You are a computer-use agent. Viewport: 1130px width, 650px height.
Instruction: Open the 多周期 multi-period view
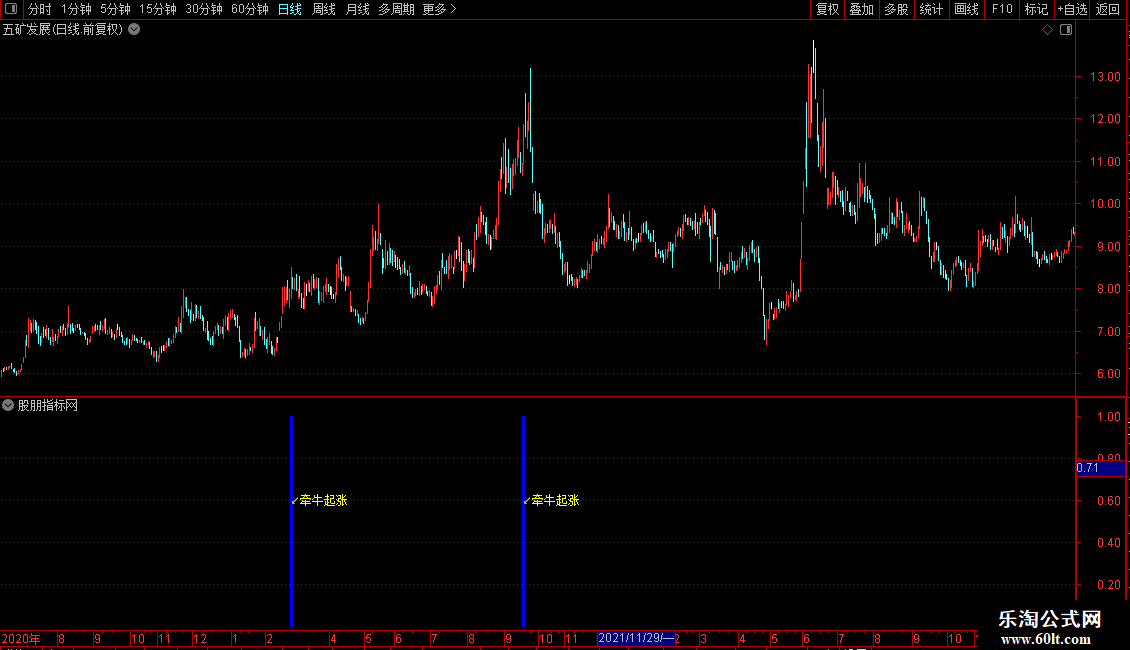pos(396,9)
